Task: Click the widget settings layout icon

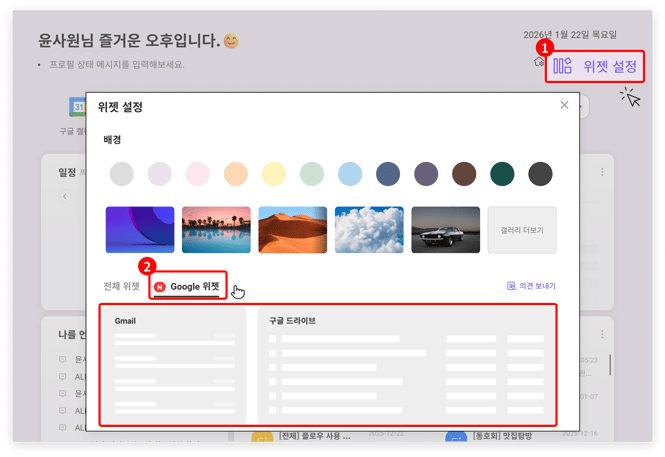Action: point(562,66)
